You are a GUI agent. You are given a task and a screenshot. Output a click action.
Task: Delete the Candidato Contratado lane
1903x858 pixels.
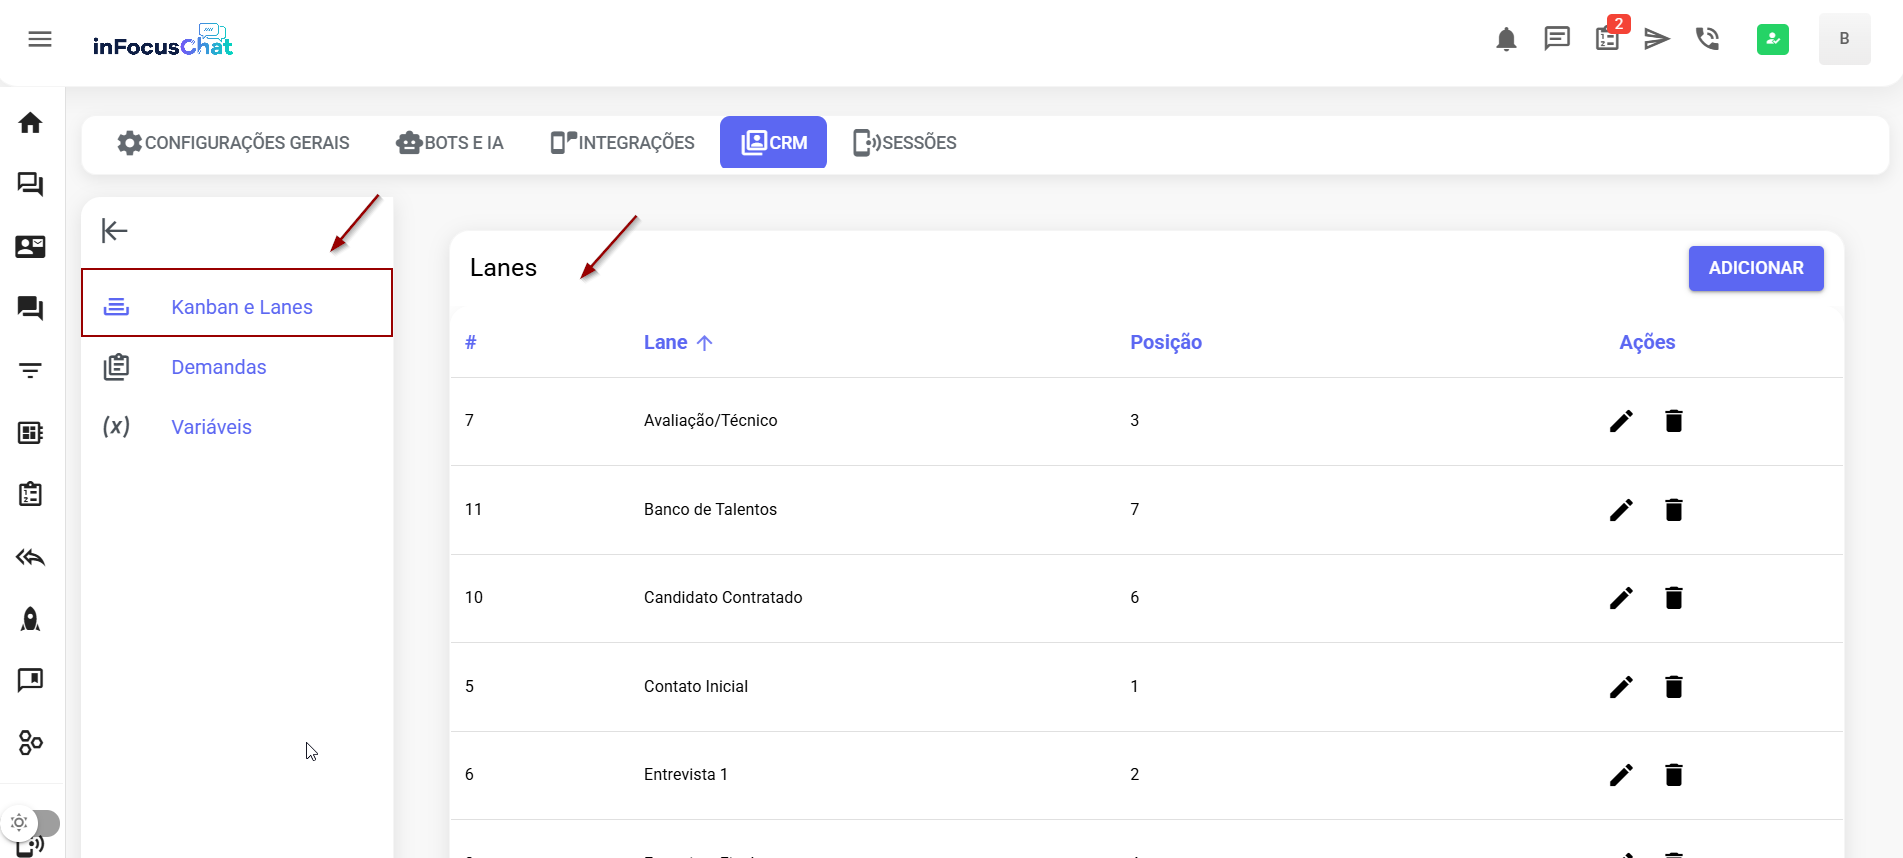click(x=1673, y=598)
